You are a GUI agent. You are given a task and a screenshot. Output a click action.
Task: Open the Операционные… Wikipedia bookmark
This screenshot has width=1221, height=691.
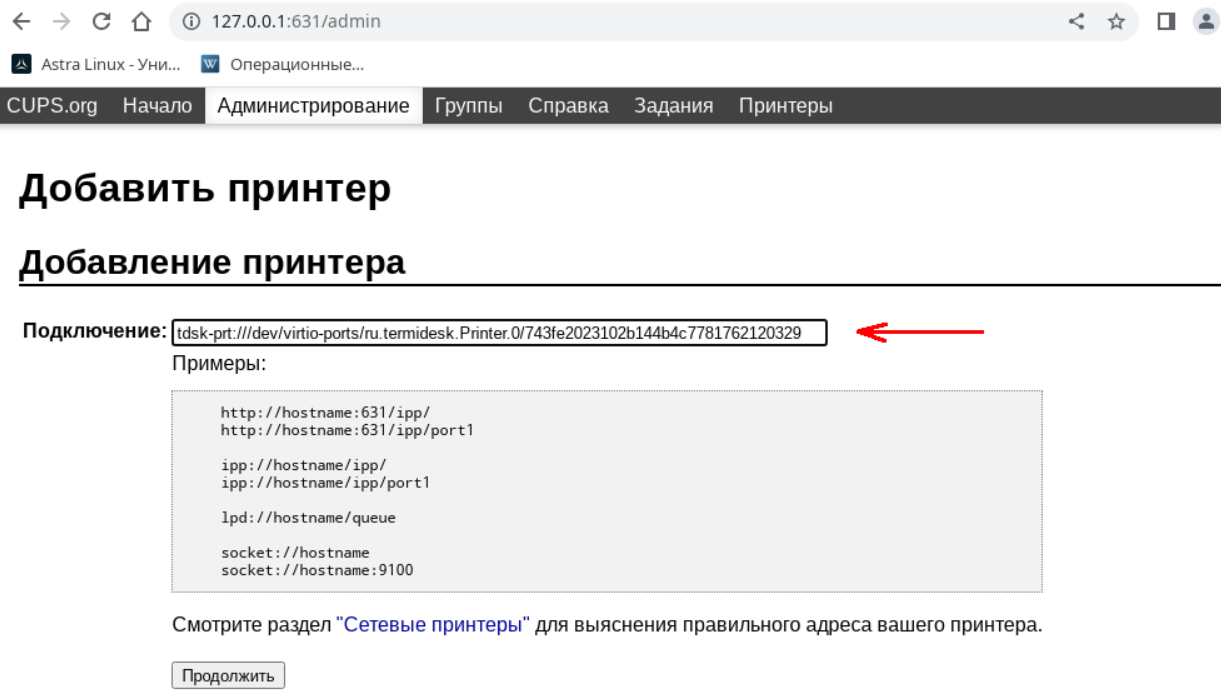point(283,65)
